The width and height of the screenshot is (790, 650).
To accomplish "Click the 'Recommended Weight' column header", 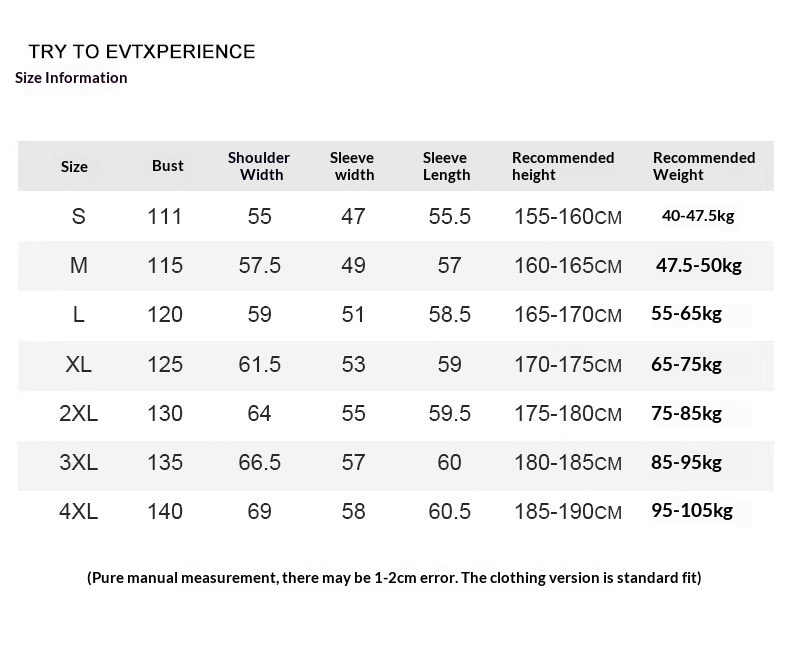I will (x=704, y=166).
